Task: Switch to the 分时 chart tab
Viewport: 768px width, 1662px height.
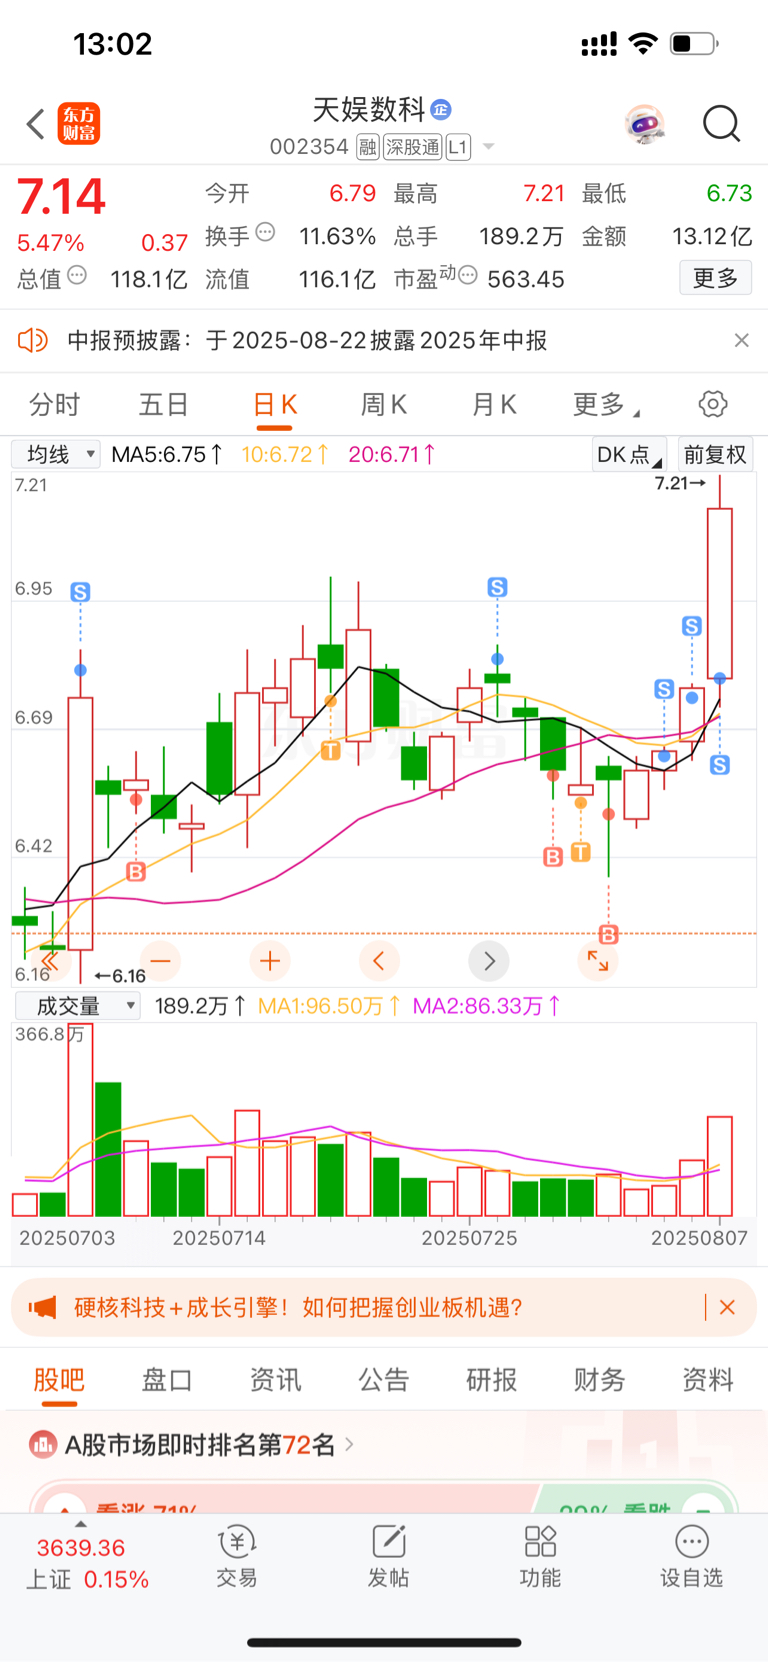Action: point(54,404)
